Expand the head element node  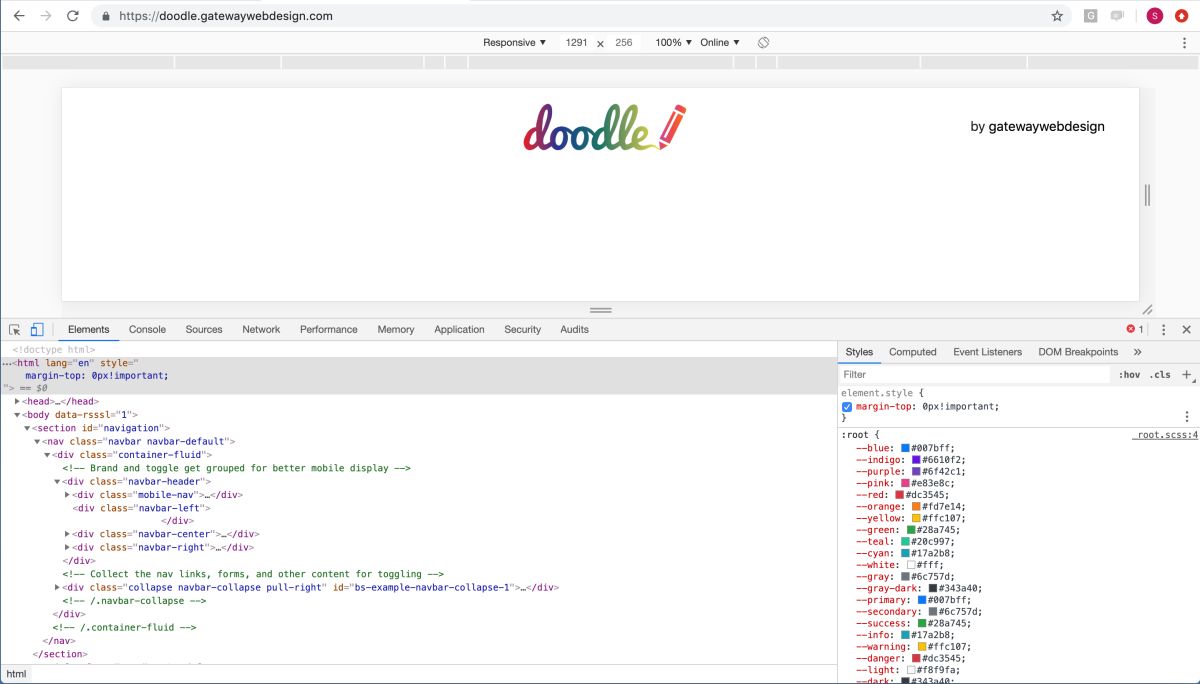pyautogui.click(x=18, y=401)
